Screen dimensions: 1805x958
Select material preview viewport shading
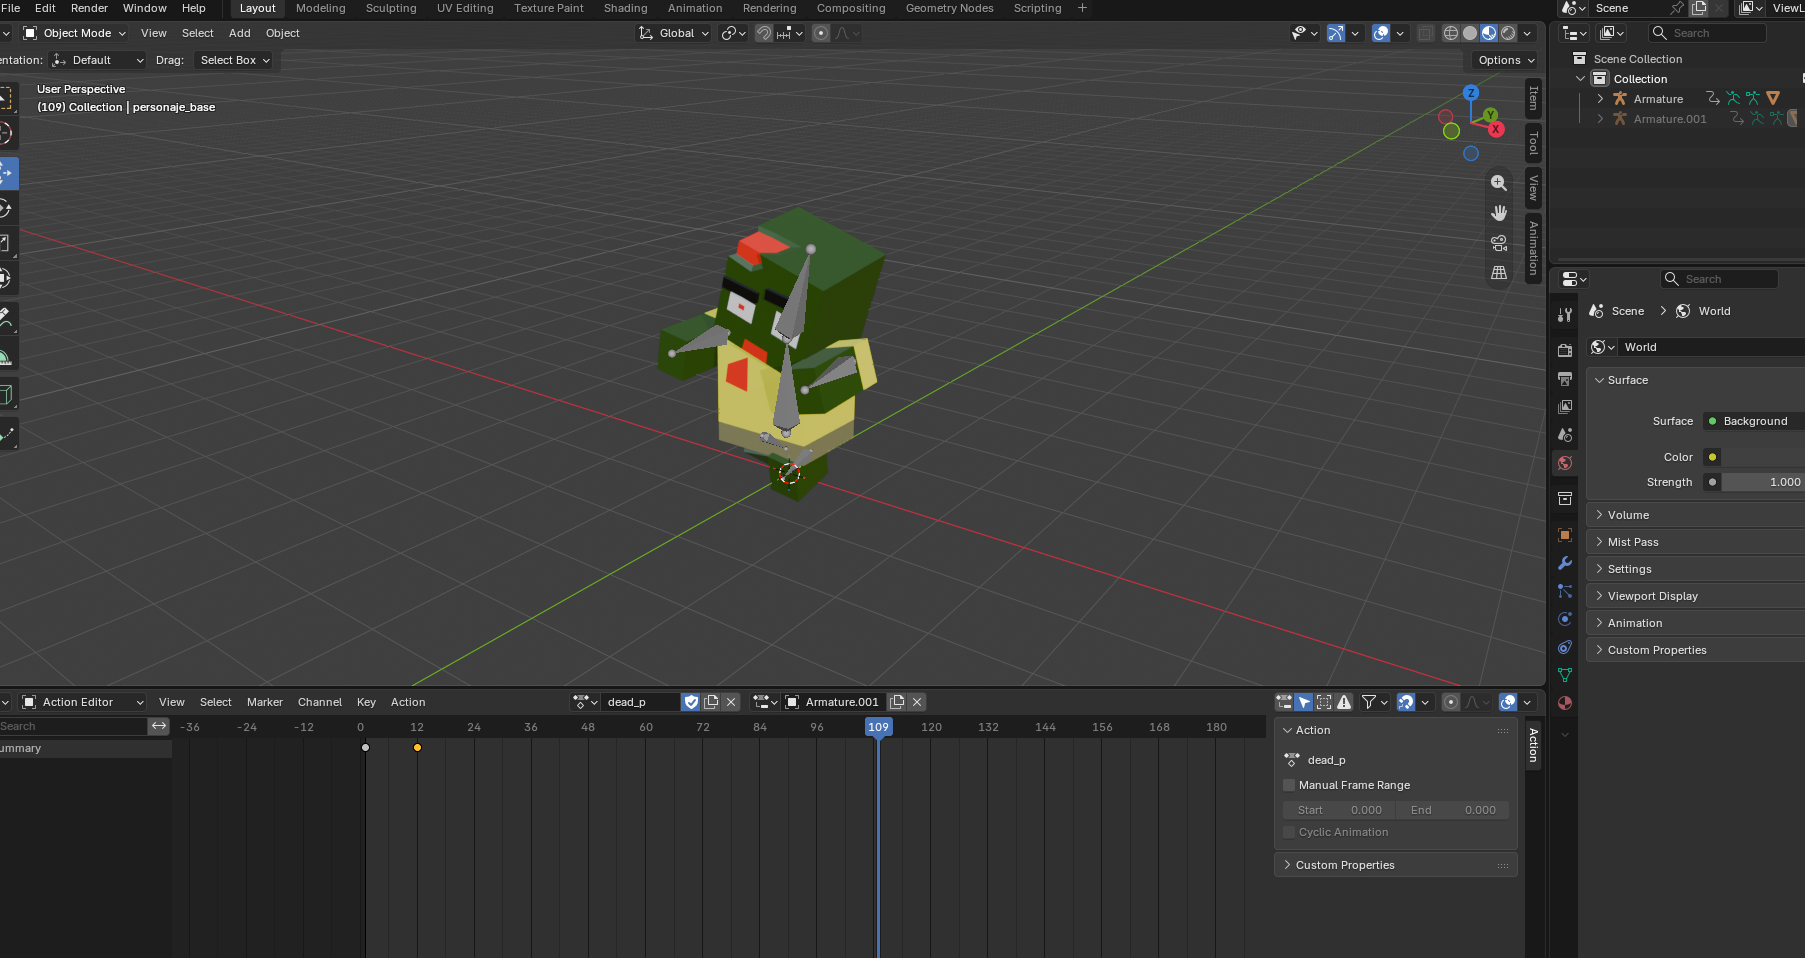(1489, 33)
